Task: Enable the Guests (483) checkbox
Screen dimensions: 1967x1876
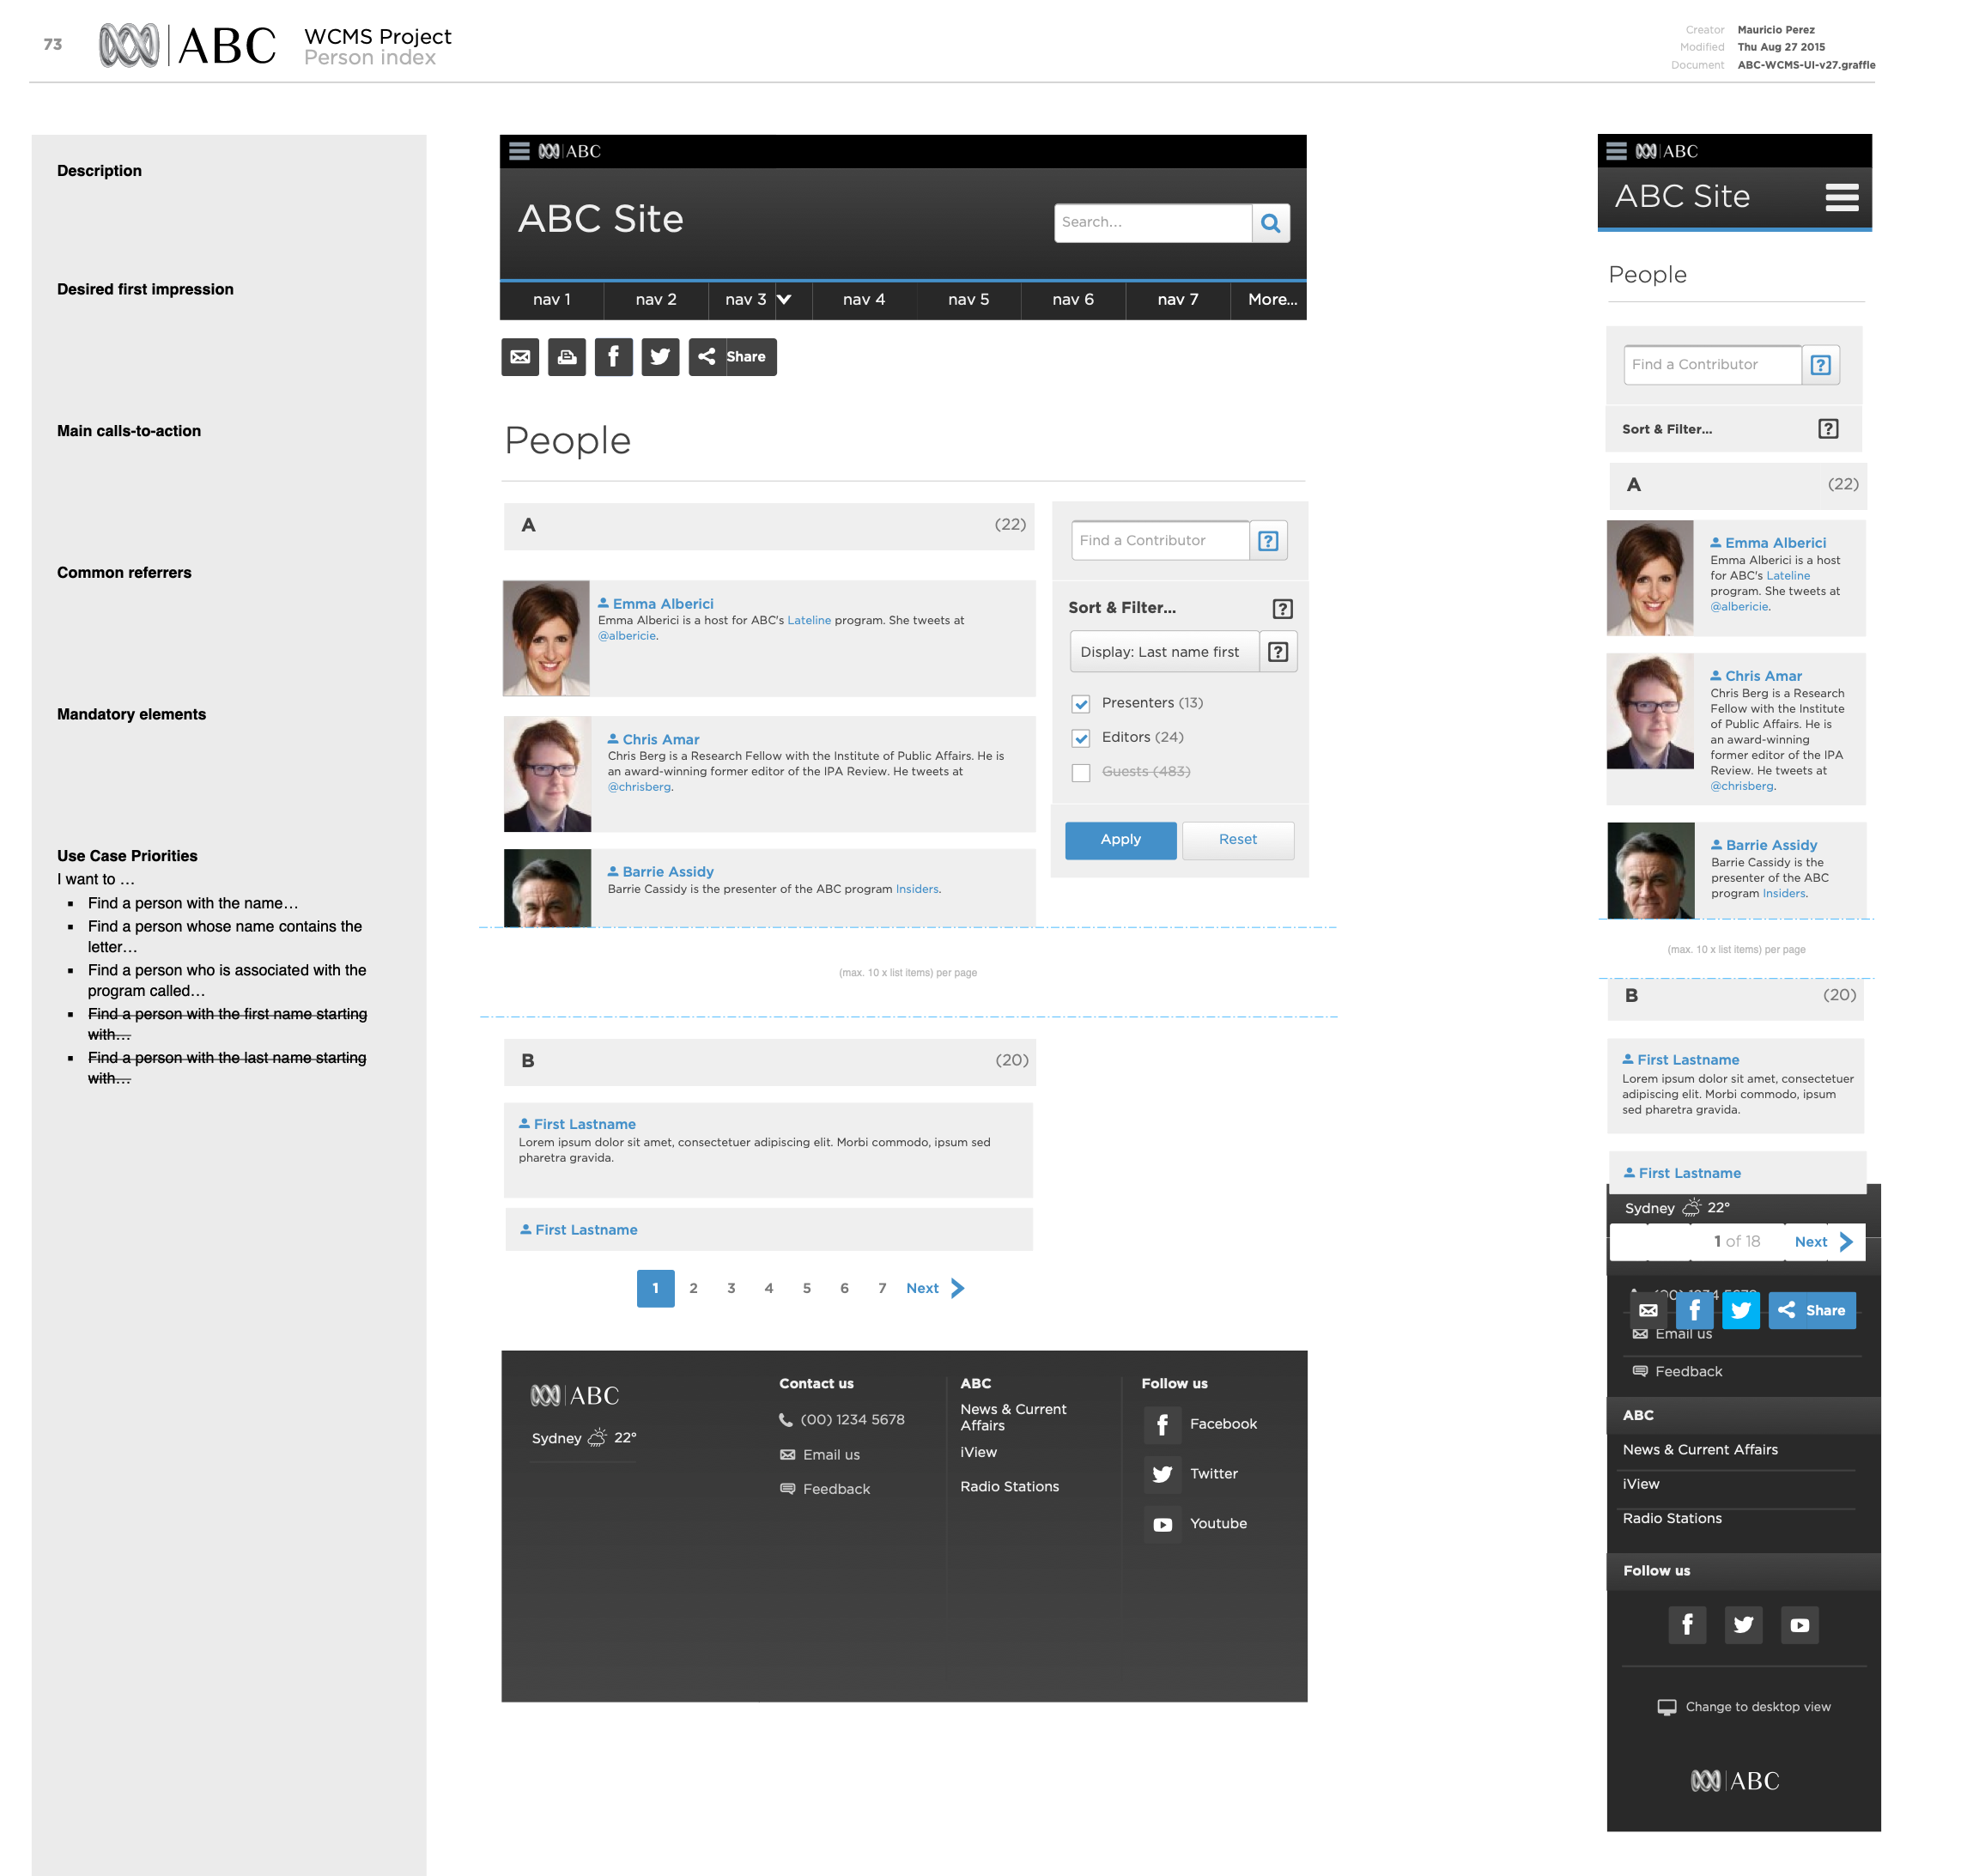Action: [x=1081, y=772]
